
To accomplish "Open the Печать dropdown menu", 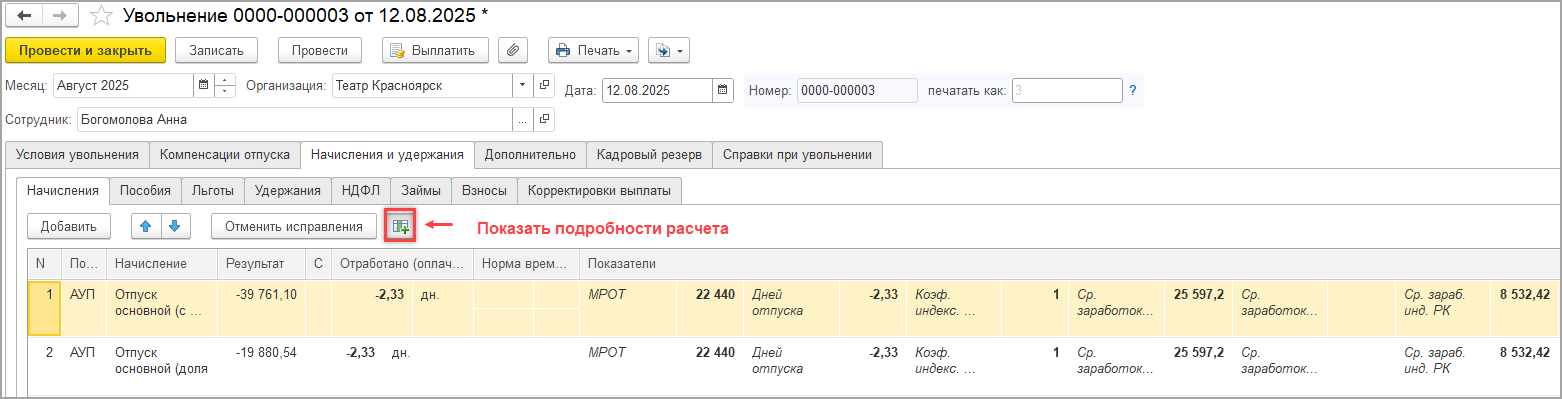I will point(593,50).
